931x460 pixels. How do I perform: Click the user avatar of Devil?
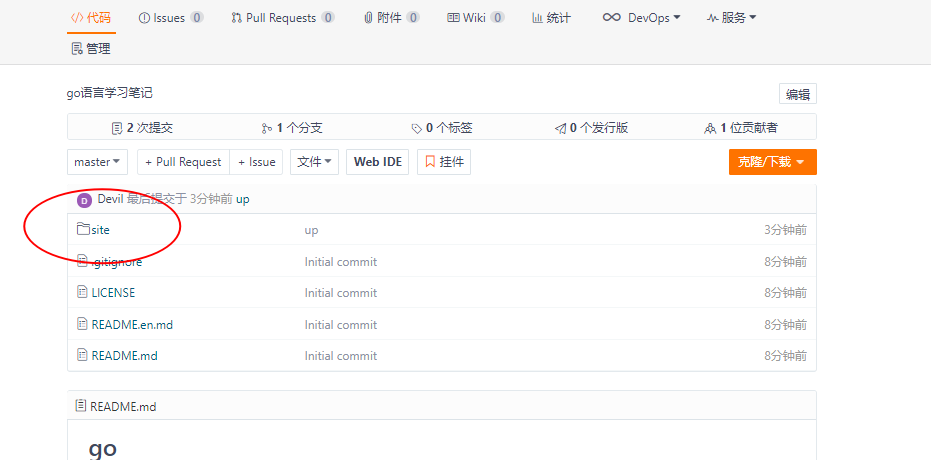(84, 199)
